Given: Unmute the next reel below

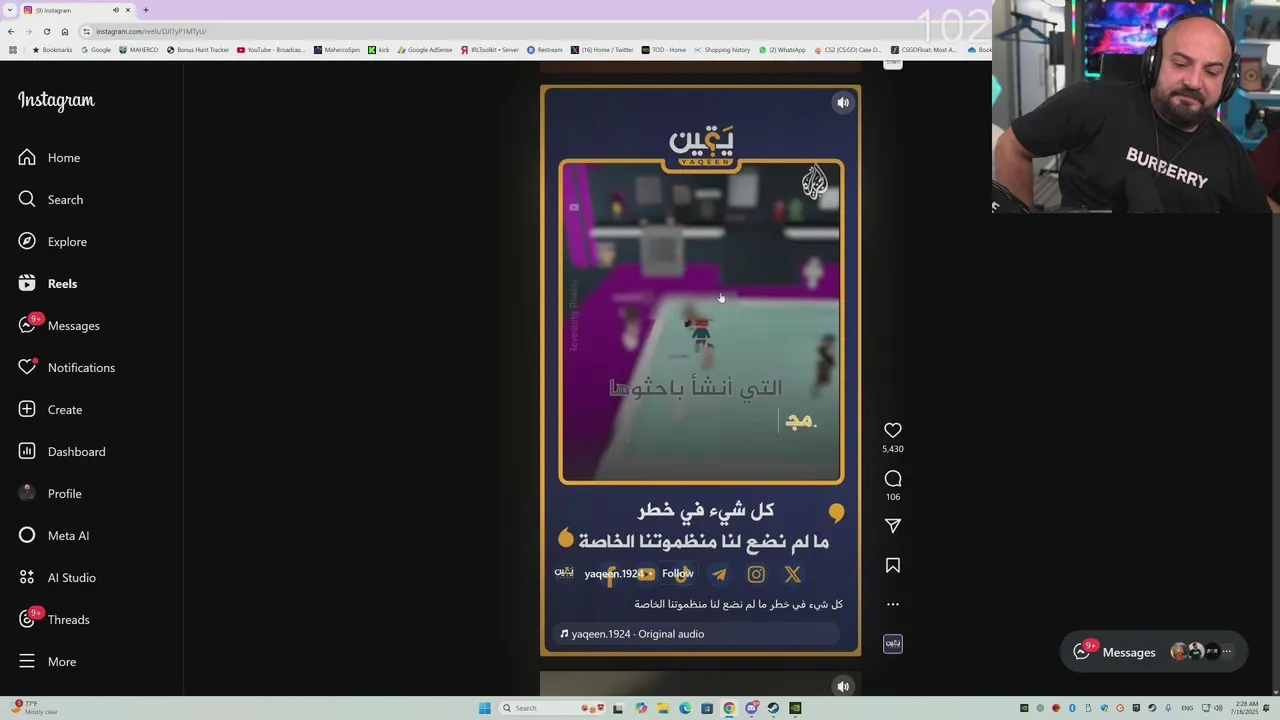Looking at the screenshot, I should coord(843,686).
